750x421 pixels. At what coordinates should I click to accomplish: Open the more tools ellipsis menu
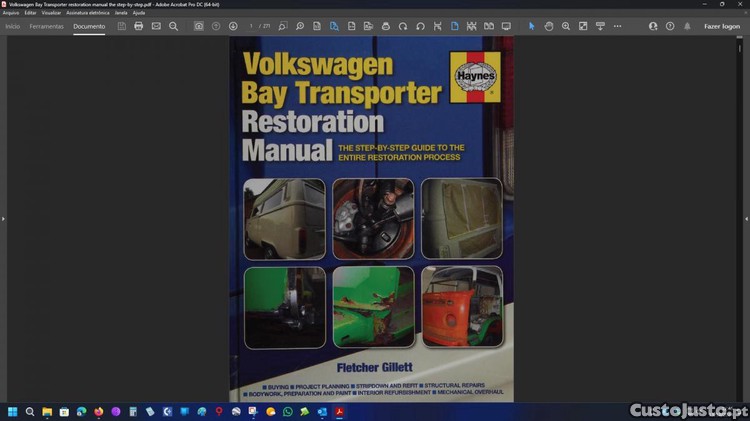618,26
